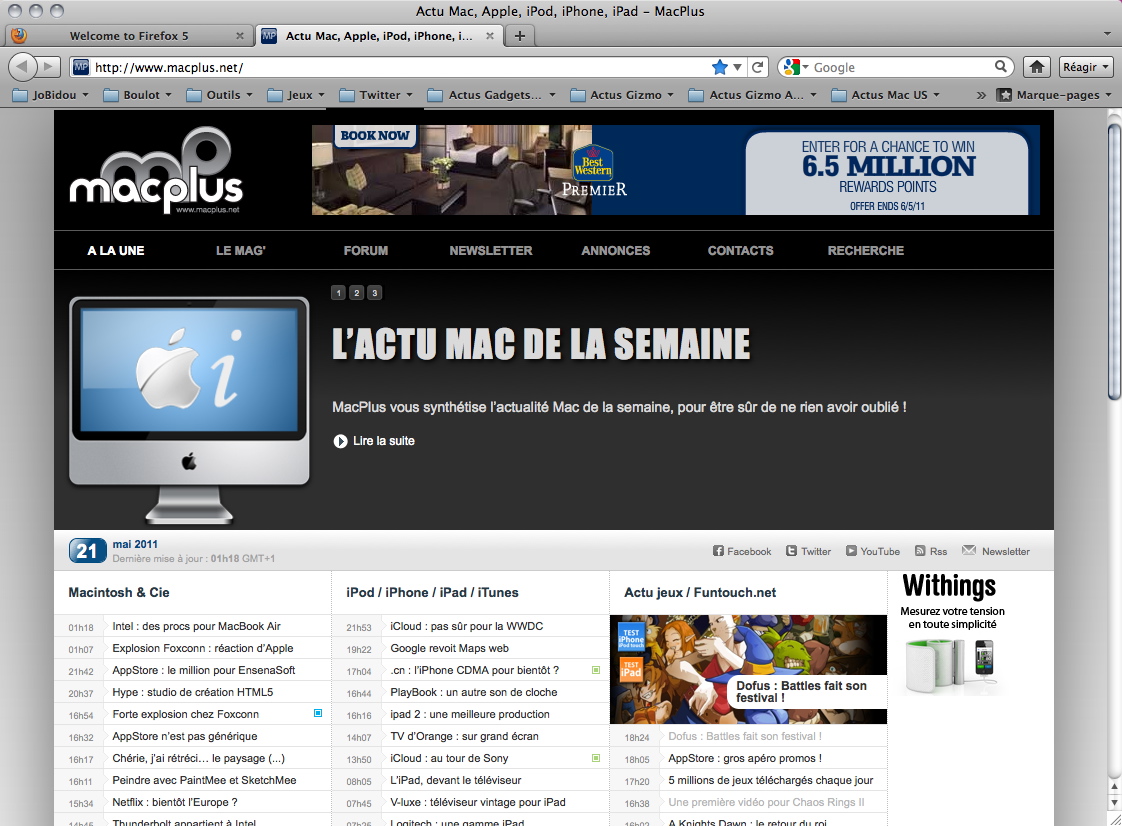Open the bookmark history dropdown arrow next to star

[x=737, y=67]
